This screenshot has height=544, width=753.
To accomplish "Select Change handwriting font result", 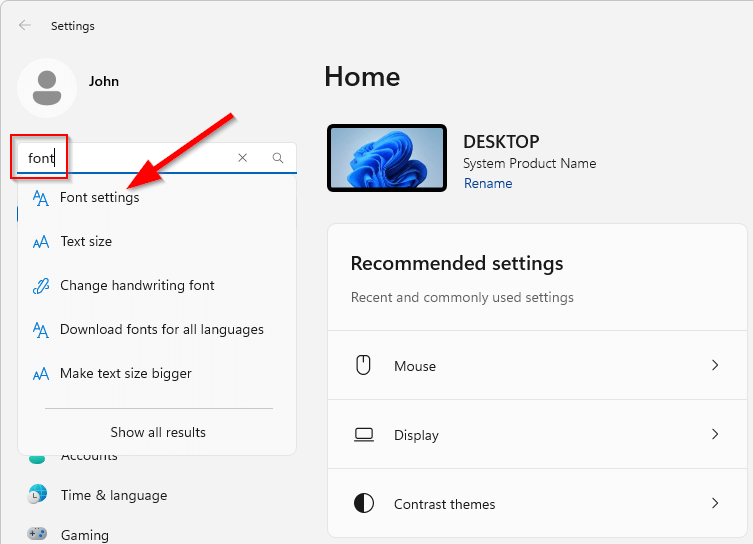I will (x=157, y=286).
